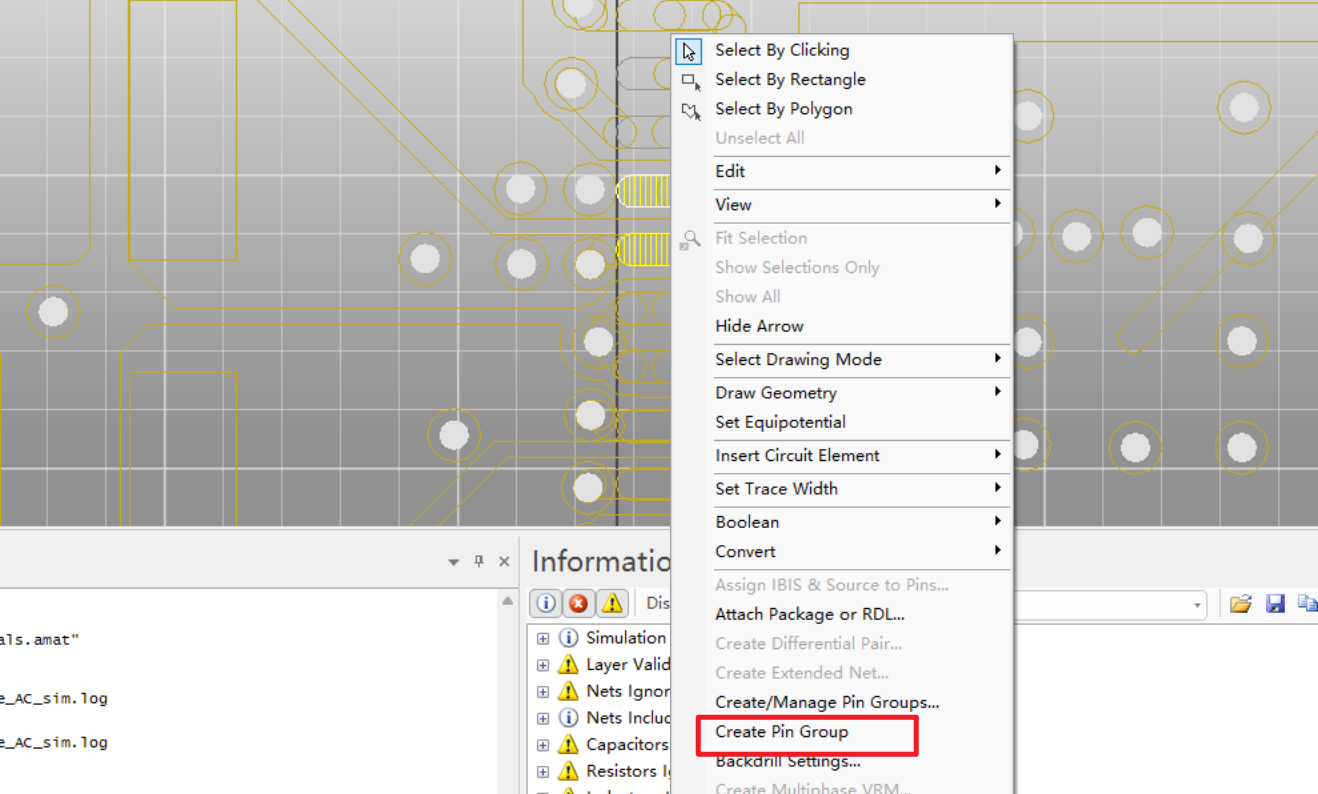Open the Display combo box dropdown arrow

pyautogui.click(x=1197, y=605)
